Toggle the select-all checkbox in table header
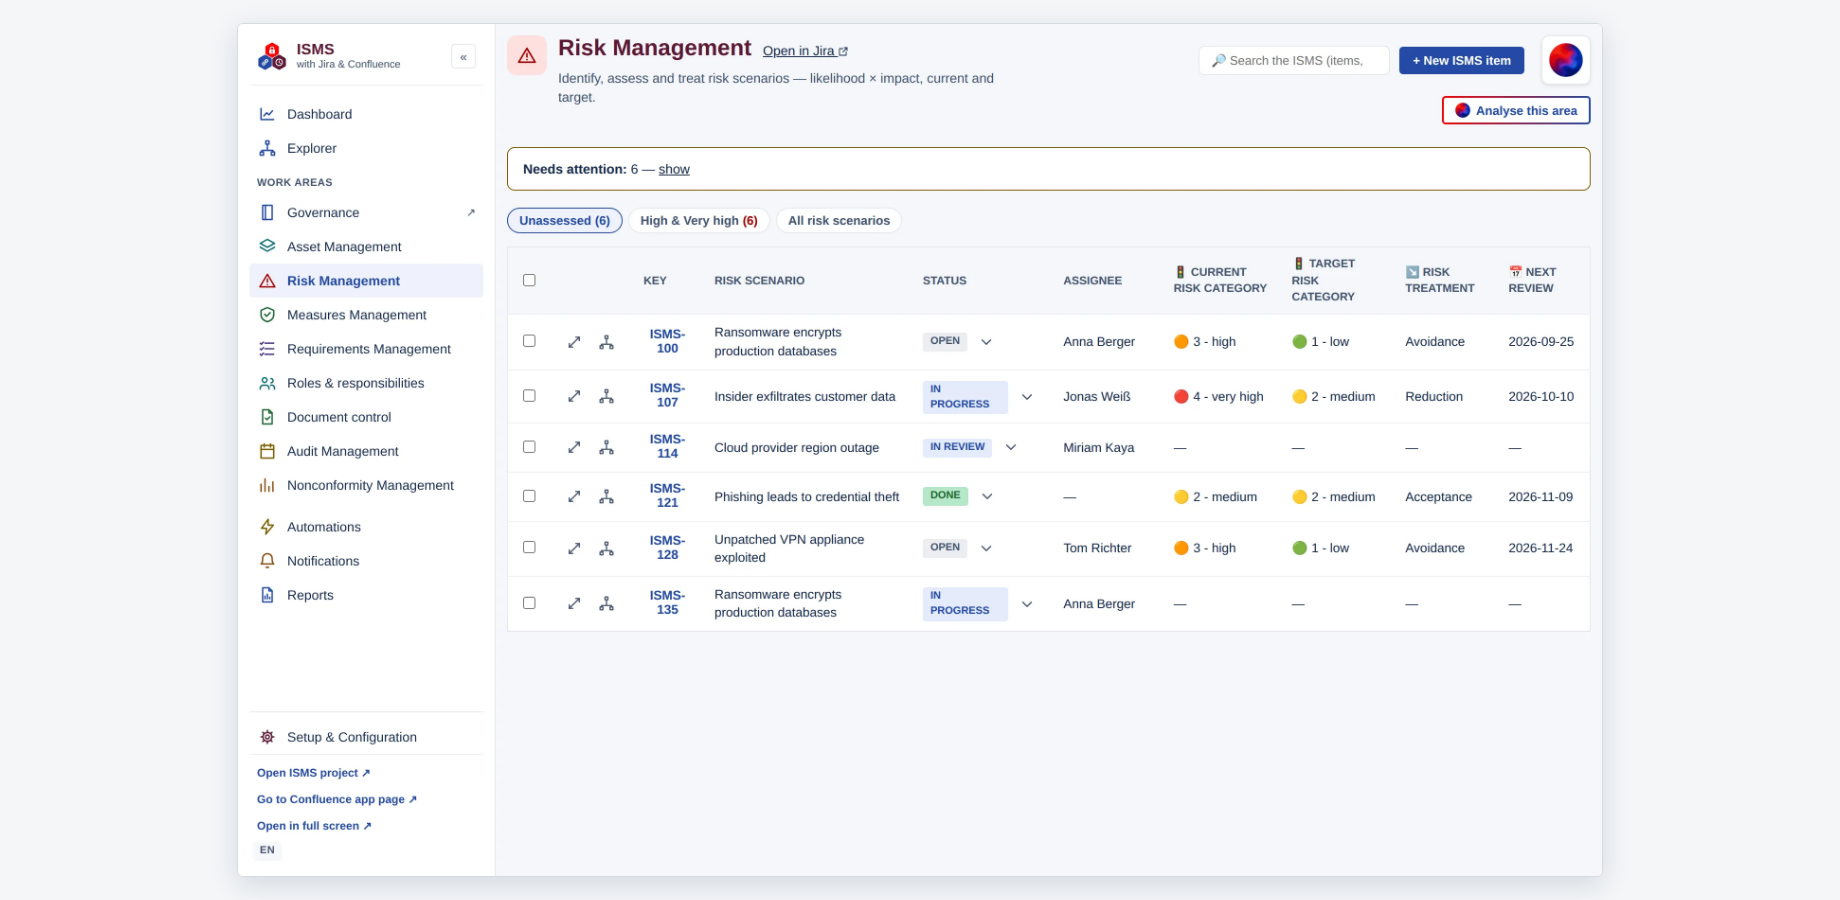This screenshot has width=1840, height=900. tap(529, 280)
